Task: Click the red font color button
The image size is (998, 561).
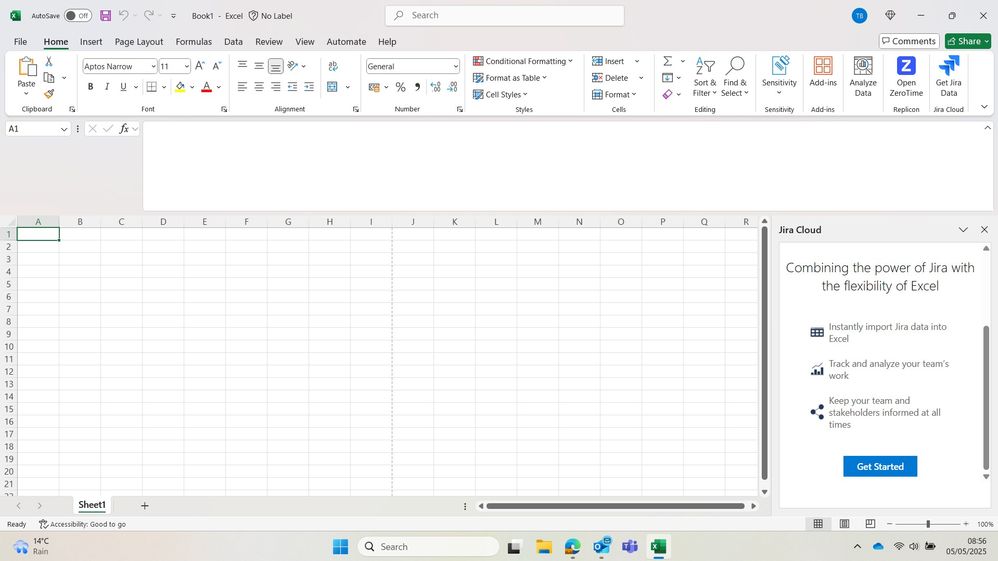Action: pos(206,87)
